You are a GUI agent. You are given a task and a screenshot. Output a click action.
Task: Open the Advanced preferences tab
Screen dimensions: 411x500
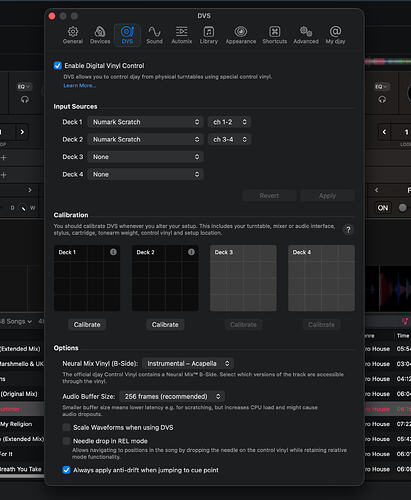click(306, 35)
